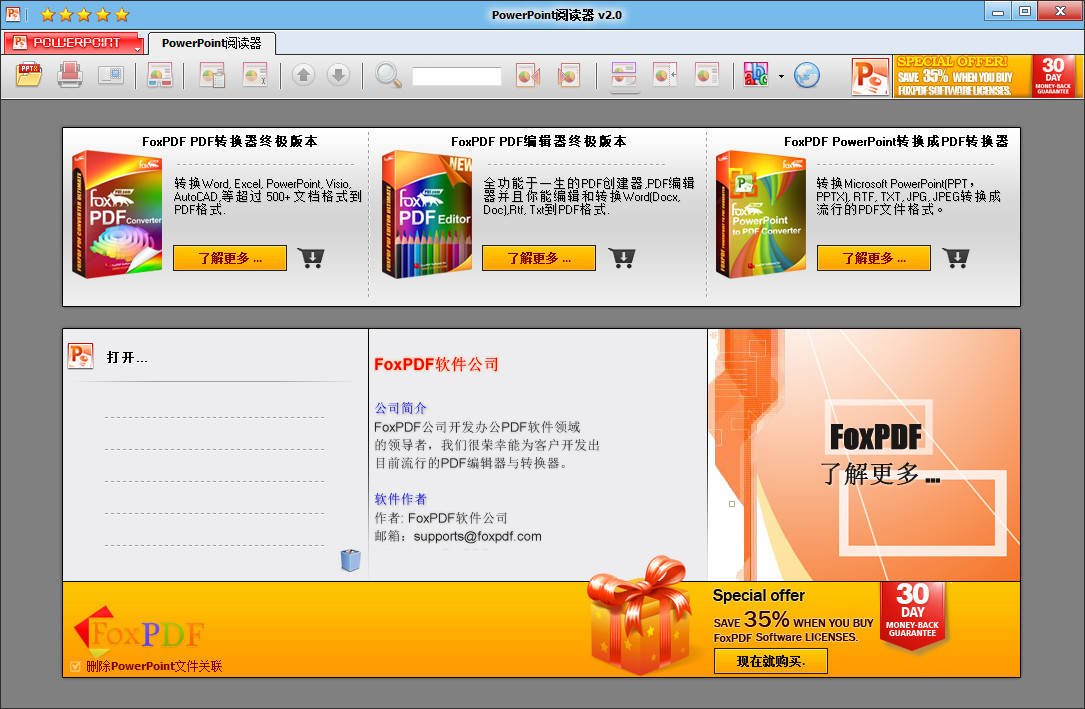
Task: Click into the toolbar search text field
Action: pyautogui.click(x=457, y=76)
